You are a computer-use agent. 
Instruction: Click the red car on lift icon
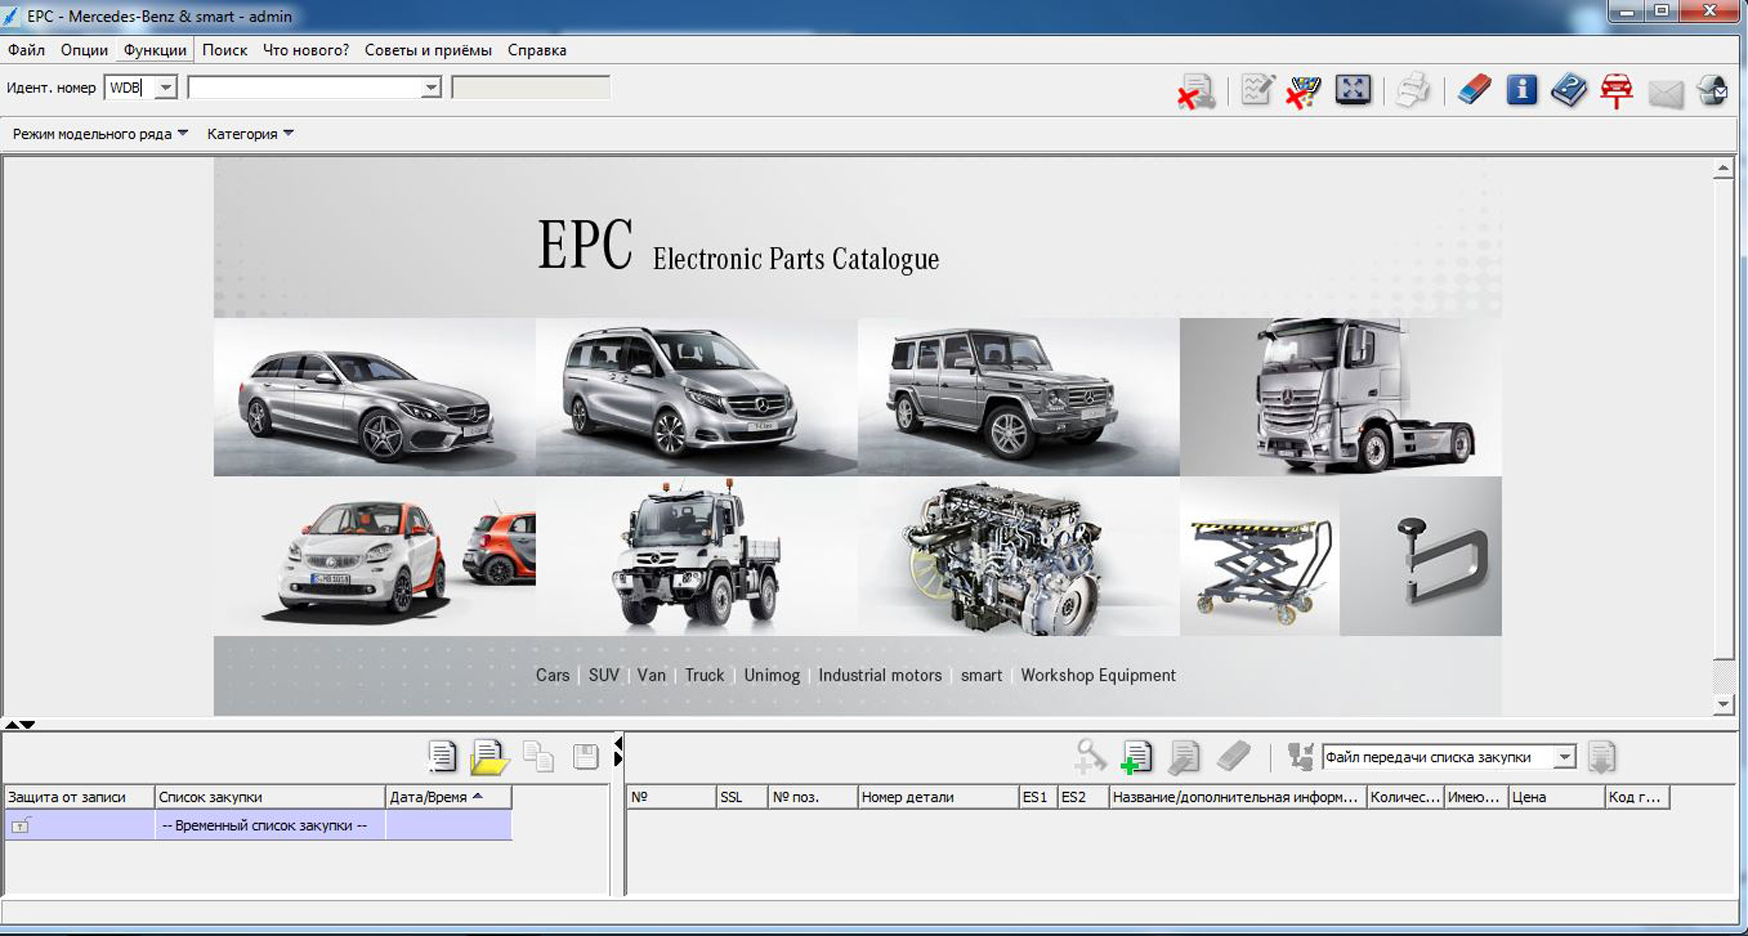tap(1616, 91)
